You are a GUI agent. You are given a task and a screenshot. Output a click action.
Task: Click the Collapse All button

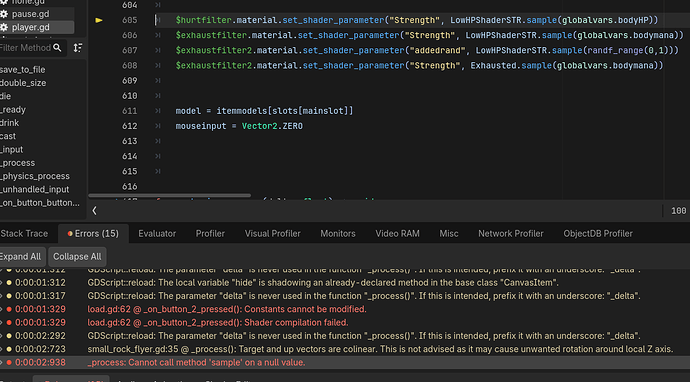pyautogui.click(x=77, y=257)
